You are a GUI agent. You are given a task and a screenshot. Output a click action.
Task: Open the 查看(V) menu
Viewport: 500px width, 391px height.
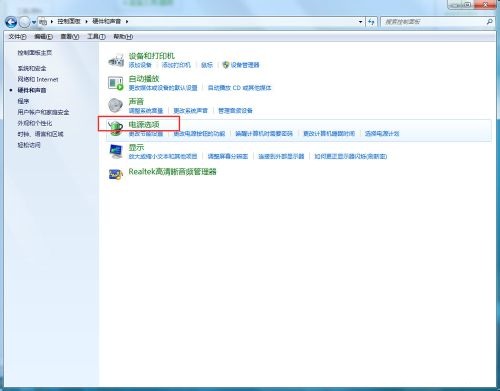[70, 36]
